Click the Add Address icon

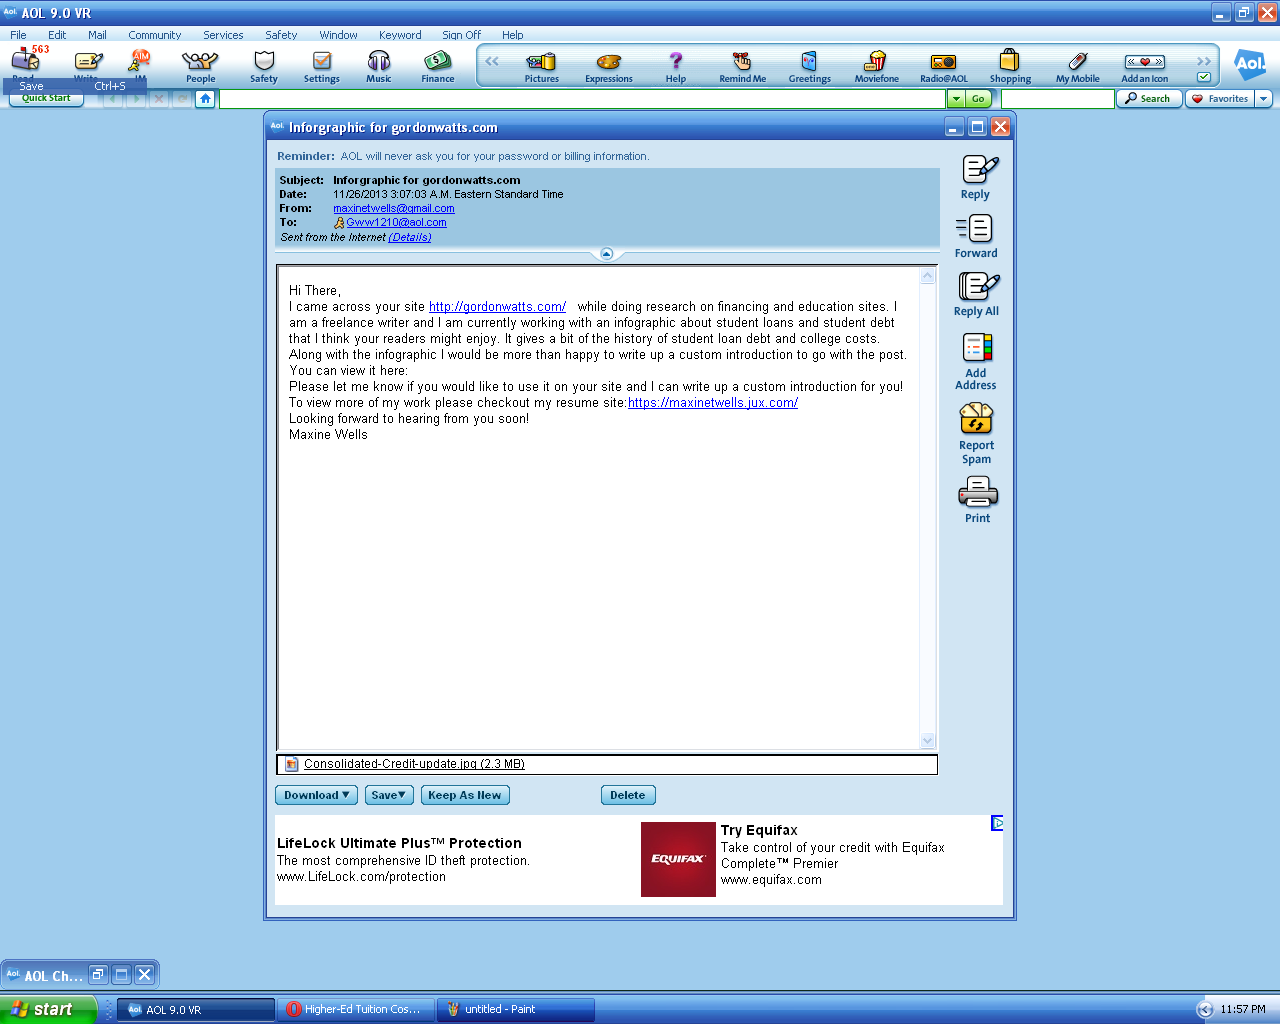[976, 360]
